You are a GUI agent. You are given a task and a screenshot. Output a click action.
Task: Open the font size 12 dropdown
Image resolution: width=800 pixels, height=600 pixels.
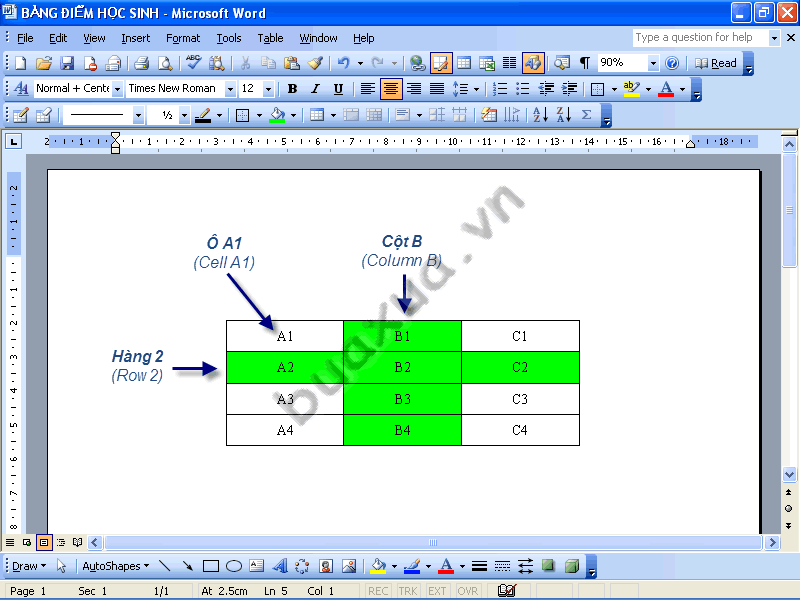pyautogui.click(x=268, y=89)
